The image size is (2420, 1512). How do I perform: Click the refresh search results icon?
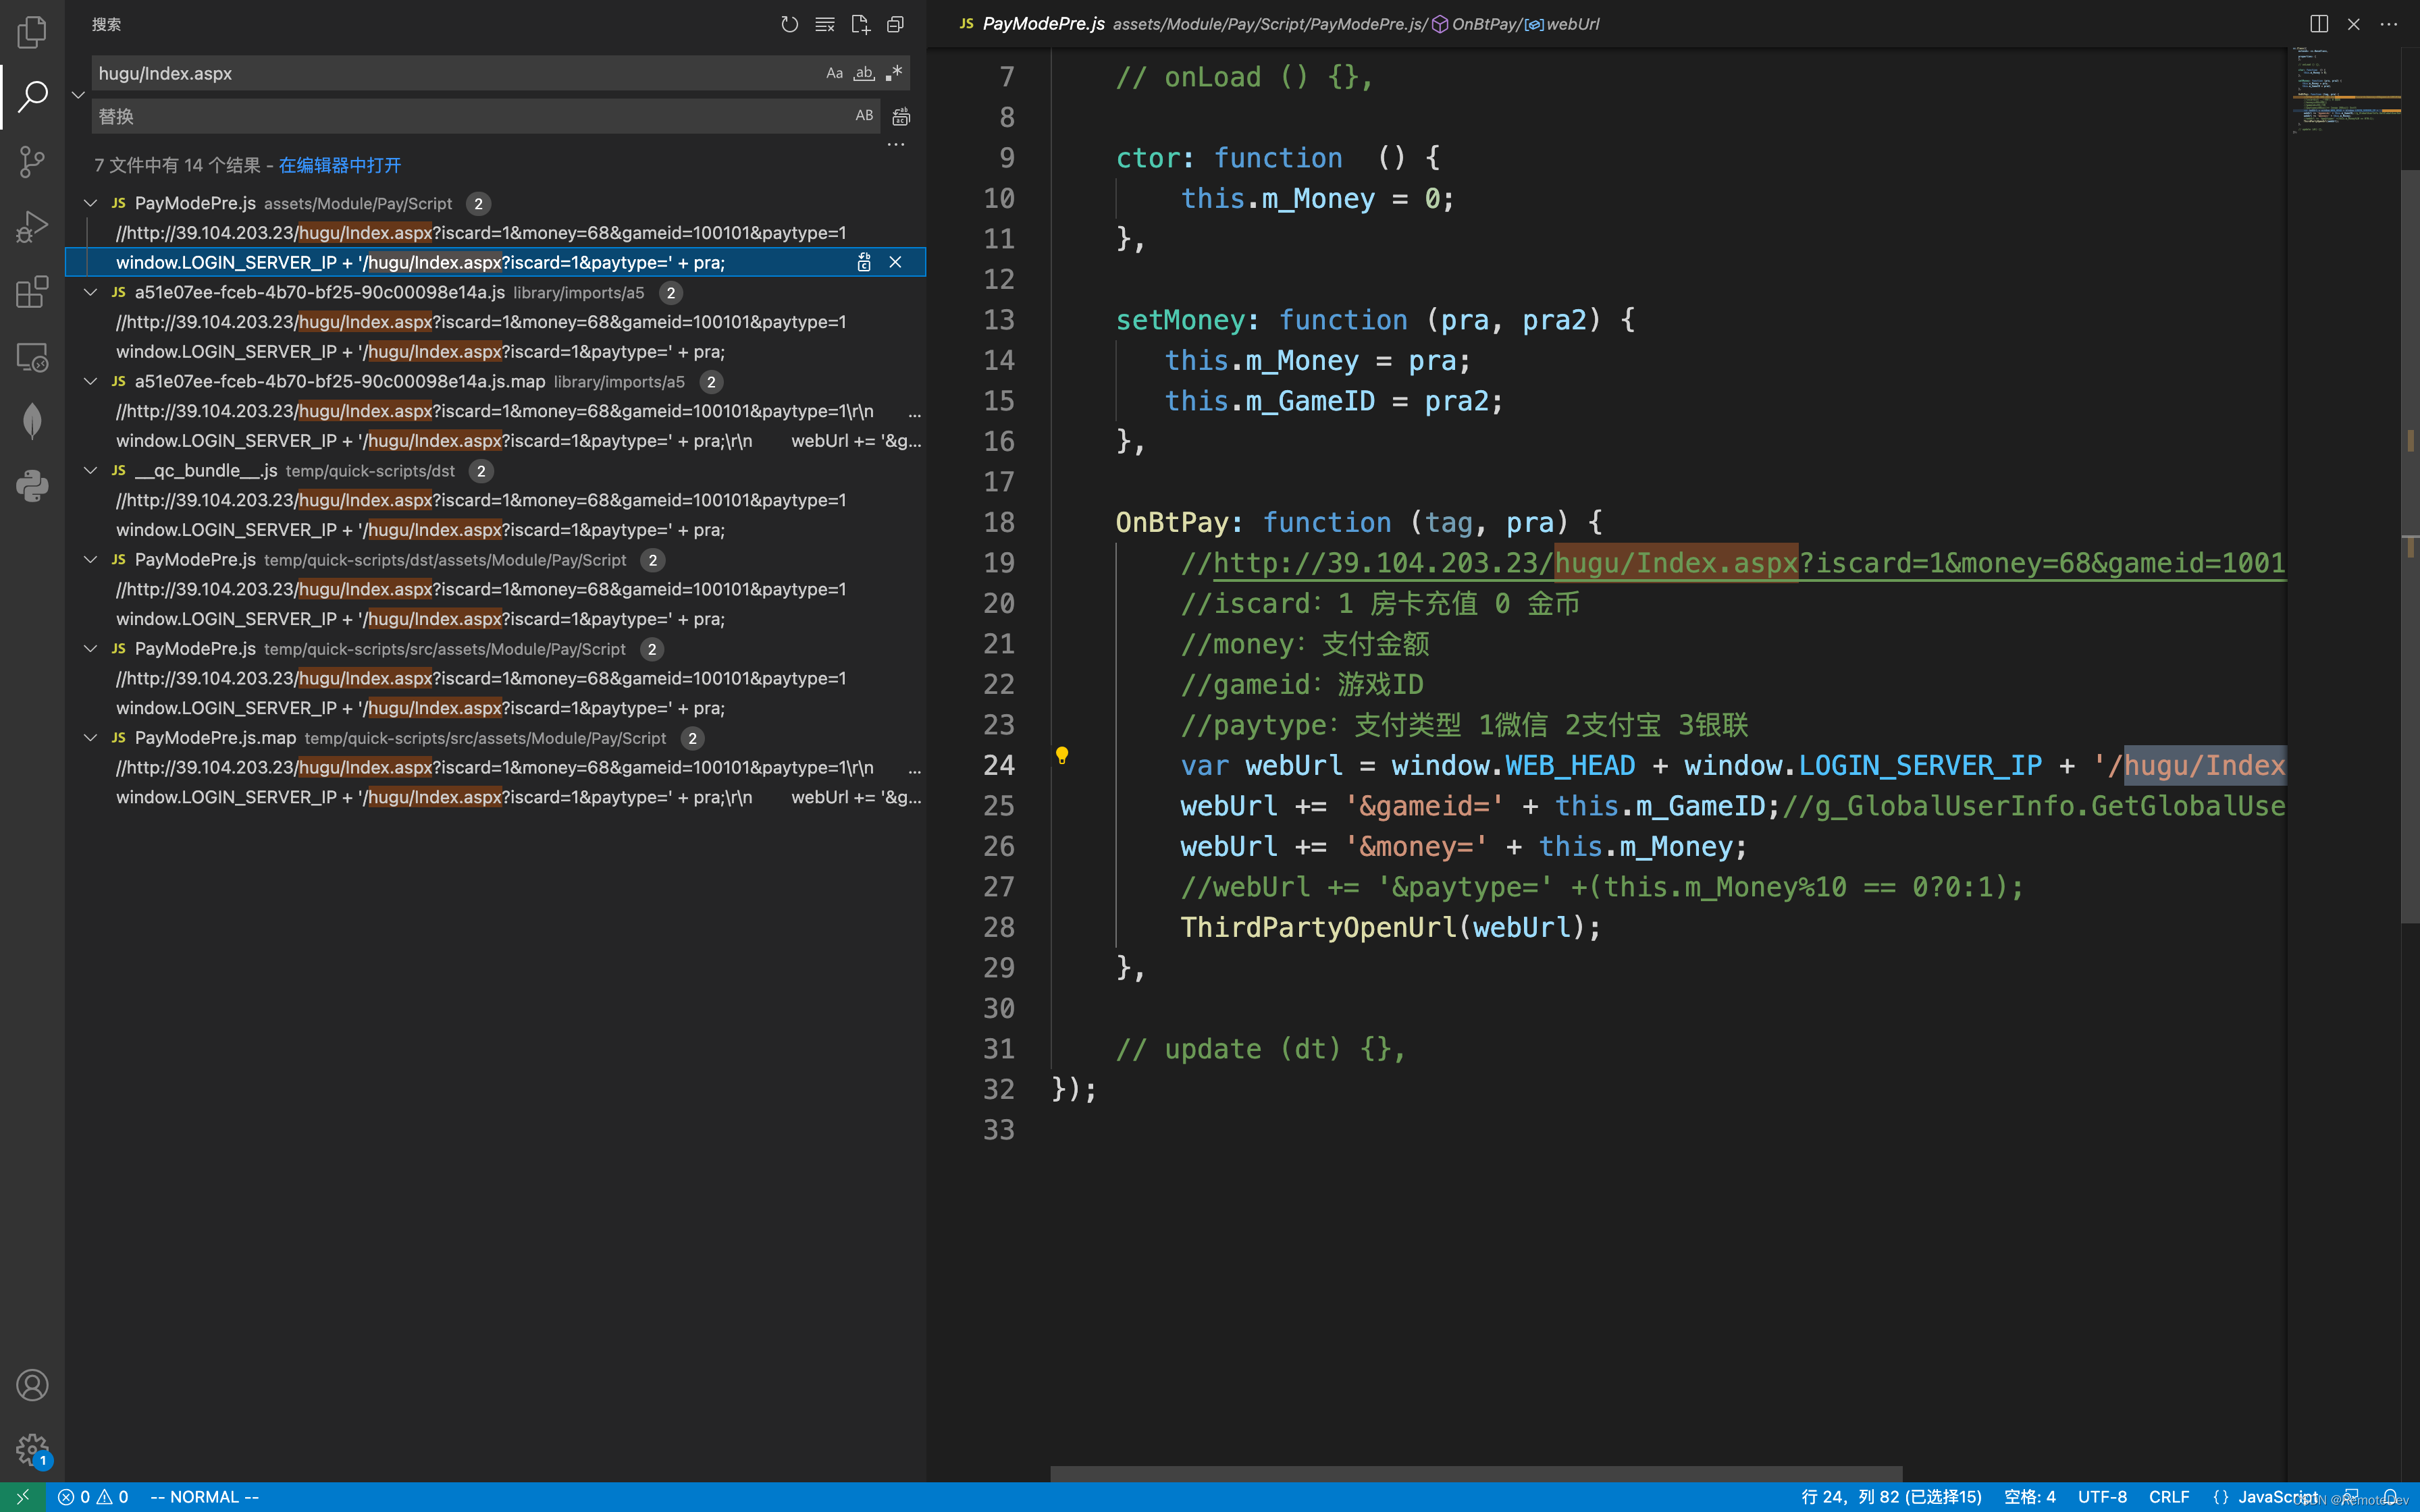[789, 24]
